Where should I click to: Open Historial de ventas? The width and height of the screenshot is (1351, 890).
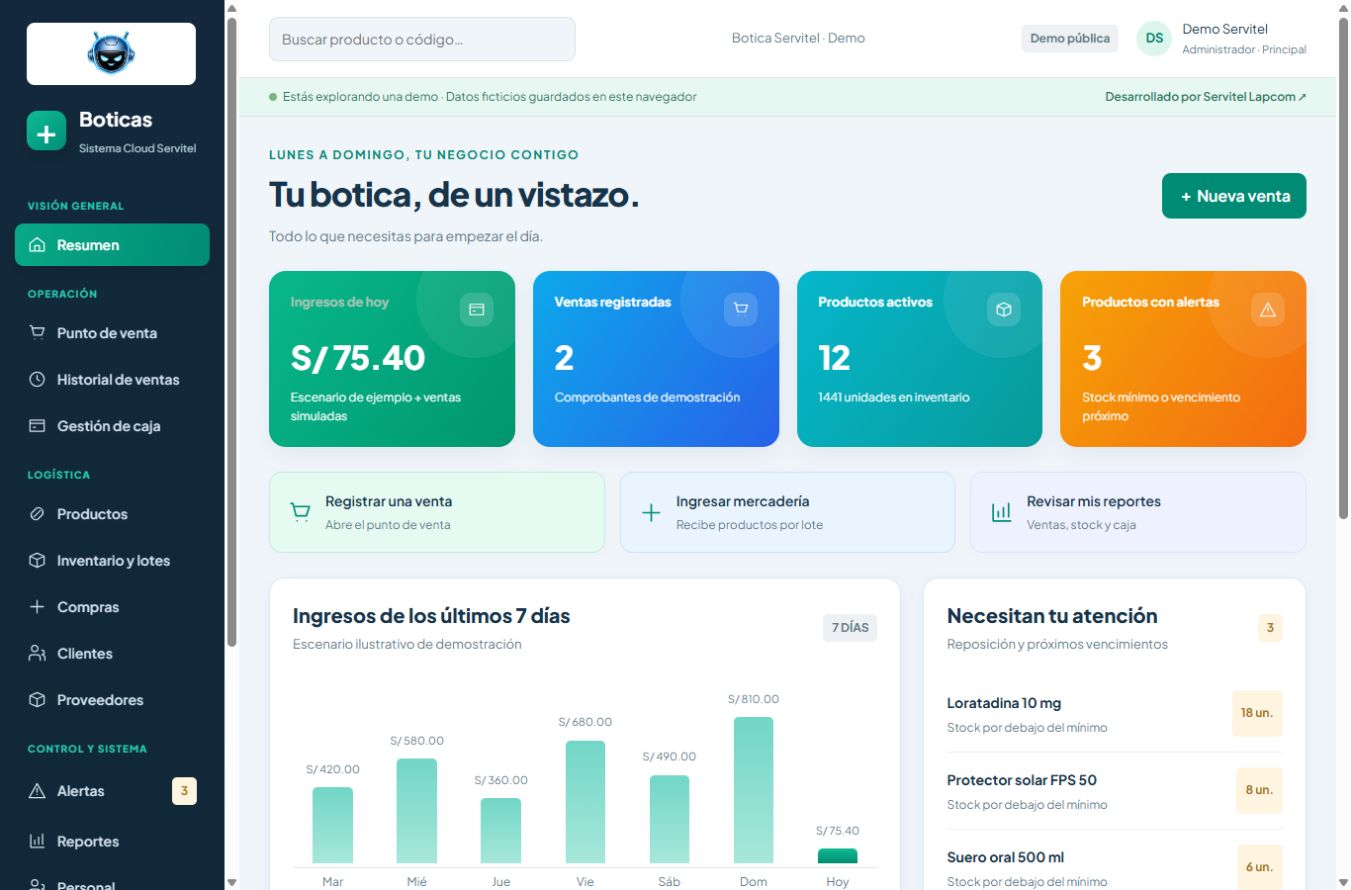(x=112, y=380)
